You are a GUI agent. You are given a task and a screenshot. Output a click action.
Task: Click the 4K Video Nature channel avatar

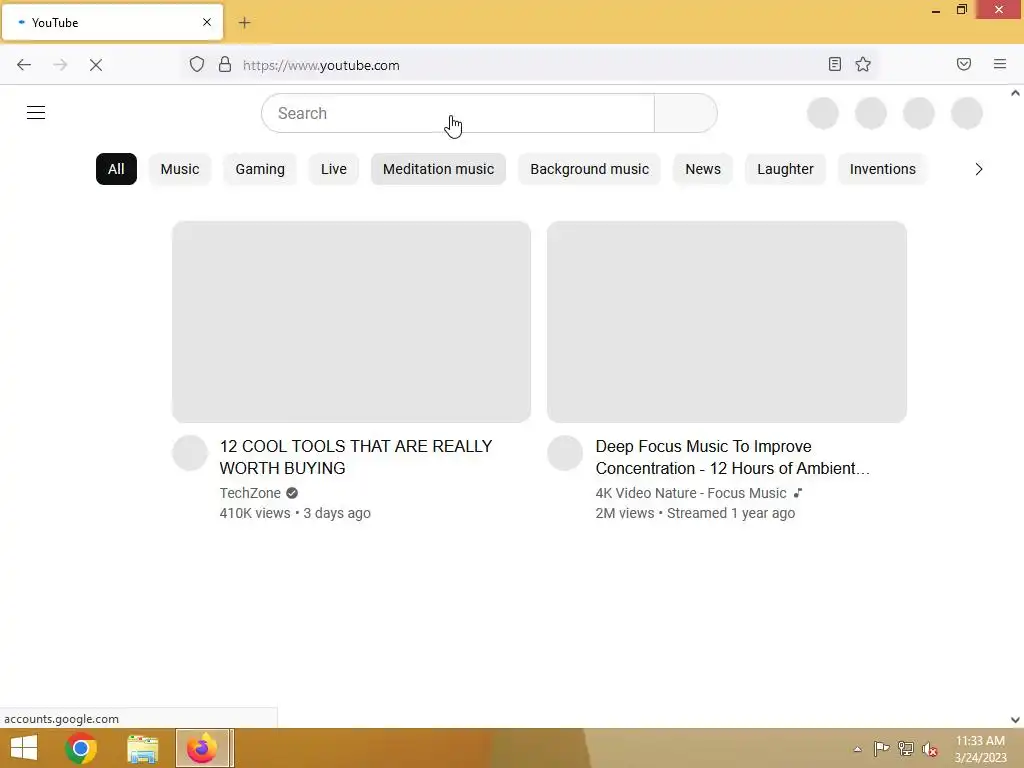(565, 453)
